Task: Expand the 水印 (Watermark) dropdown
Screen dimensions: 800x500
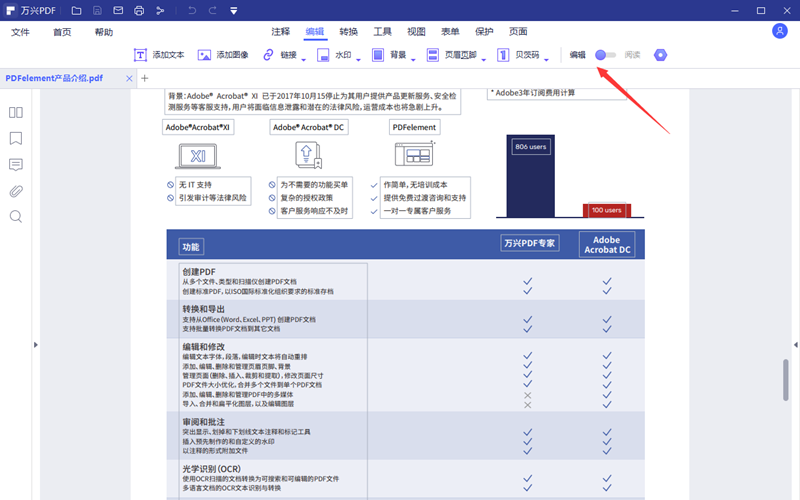Action: (357, 58)
